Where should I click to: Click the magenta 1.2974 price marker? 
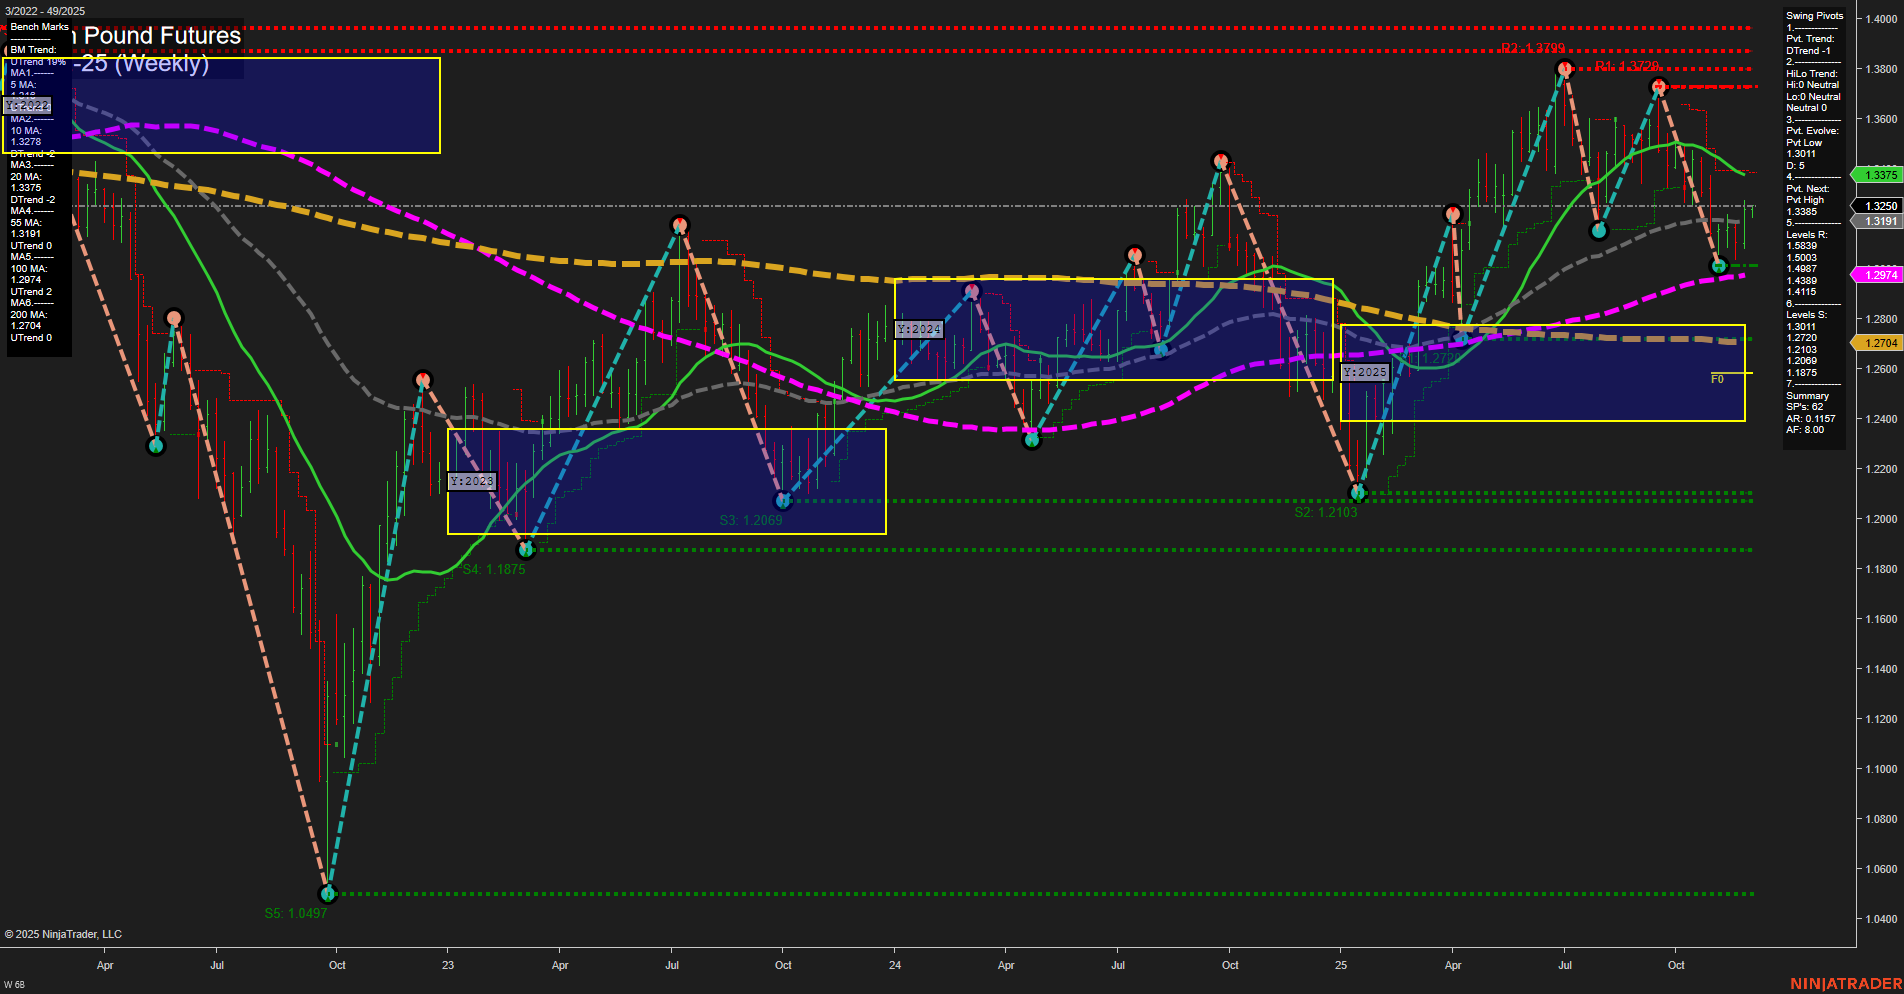click(x=1877, y=274)
